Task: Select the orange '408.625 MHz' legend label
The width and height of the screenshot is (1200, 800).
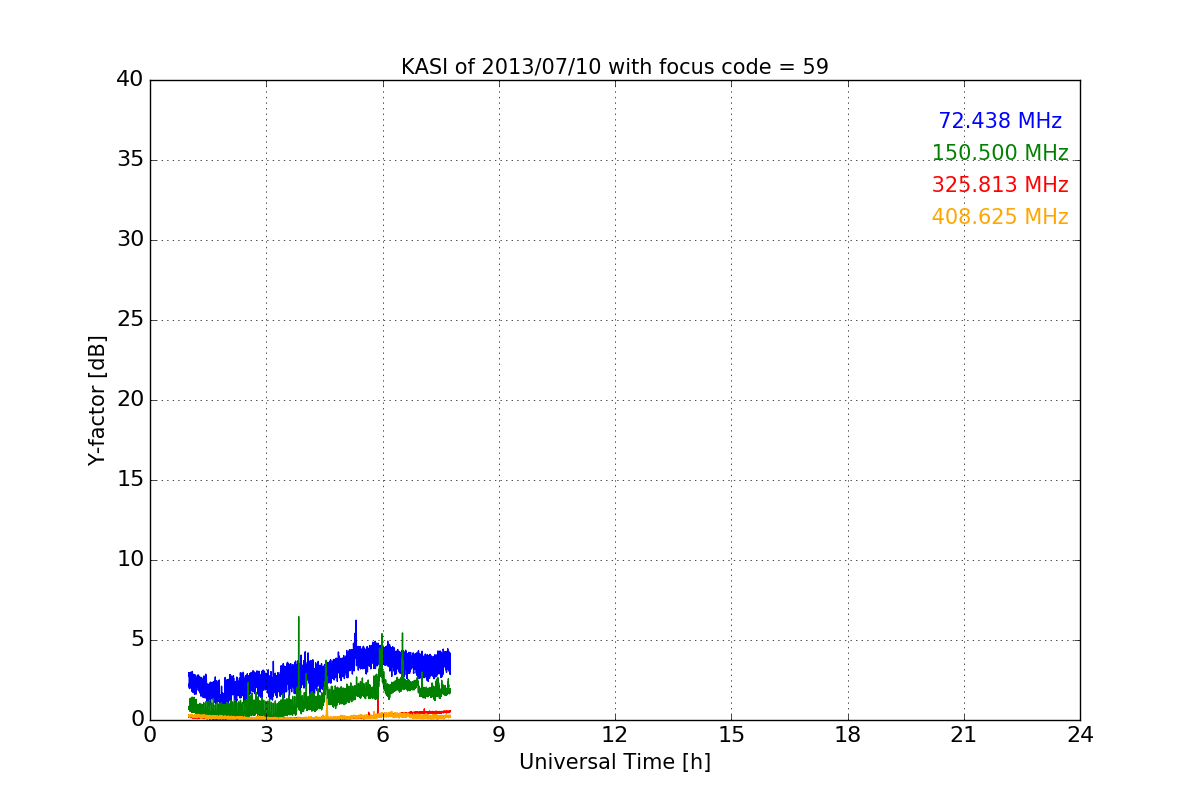Action: tap(1000, 217)
